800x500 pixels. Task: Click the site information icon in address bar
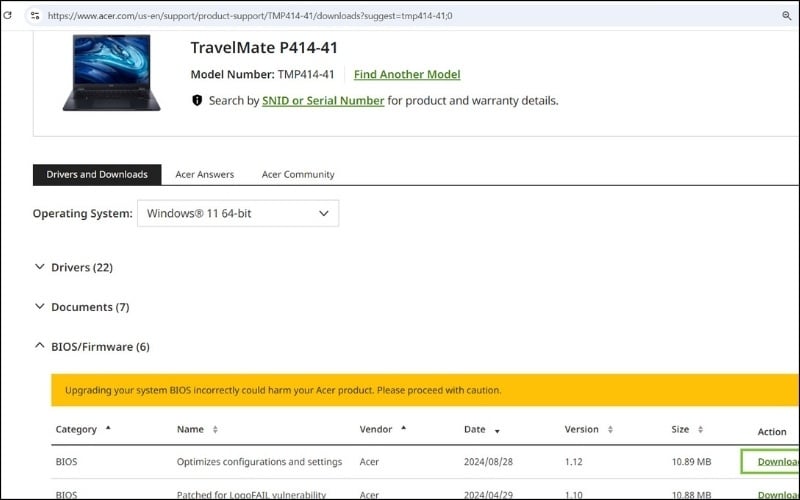pyautogui.click(x=35, y=15)
